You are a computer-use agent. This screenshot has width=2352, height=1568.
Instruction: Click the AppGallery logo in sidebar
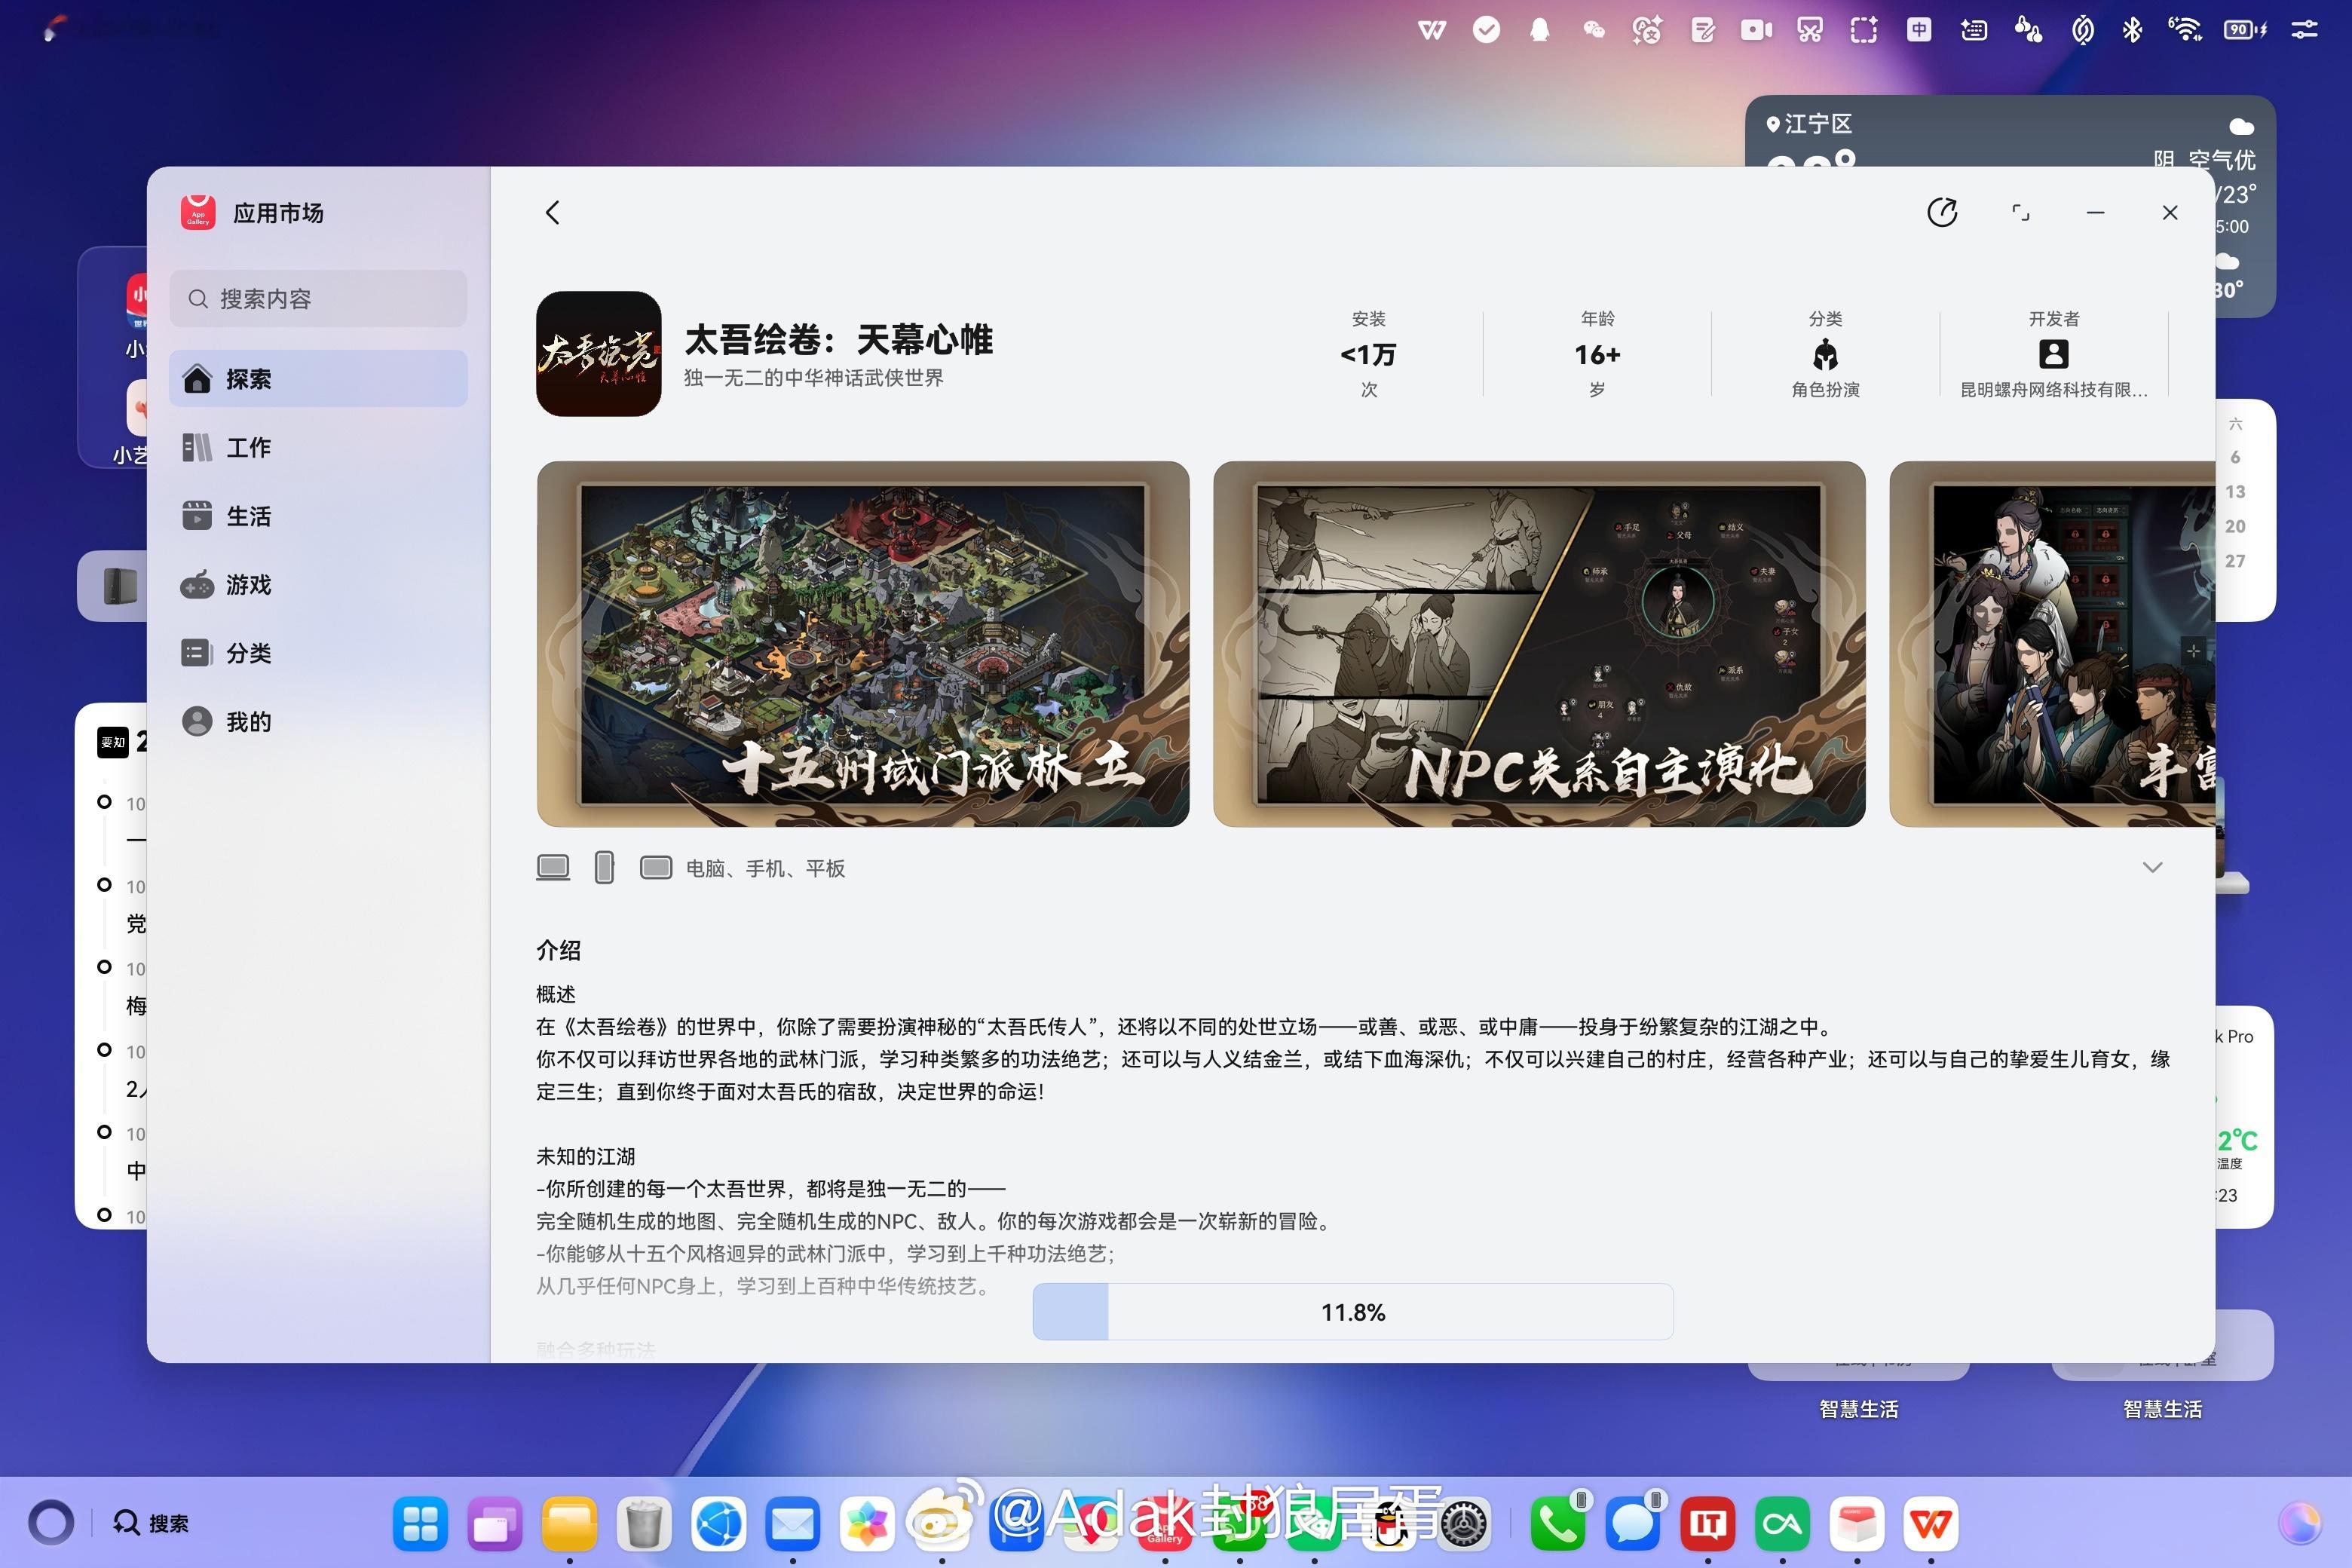pos(198,212)
